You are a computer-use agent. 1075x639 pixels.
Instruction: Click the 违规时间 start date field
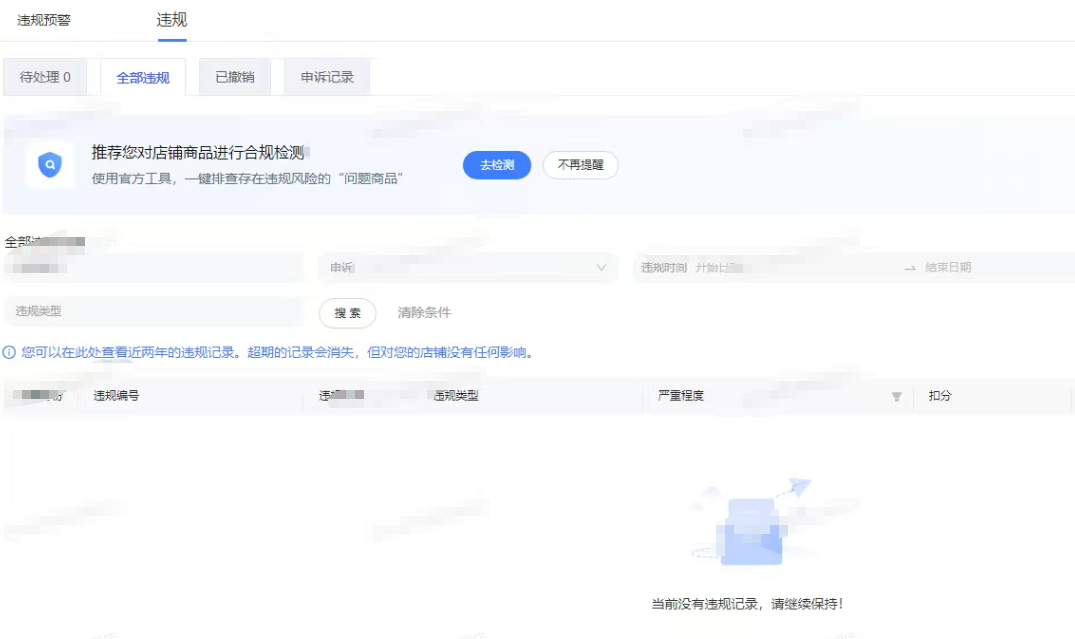[780, 268]
